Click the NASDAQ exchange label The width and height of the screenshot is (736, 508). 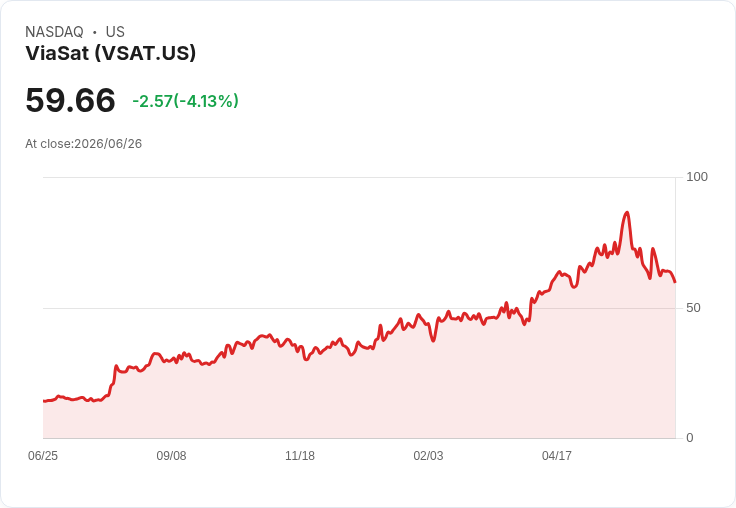[x=54, y=32]
